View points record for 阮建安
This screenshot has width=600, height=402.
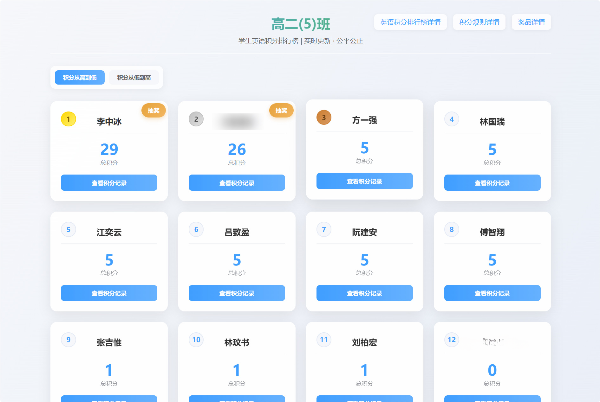[364, 293]
